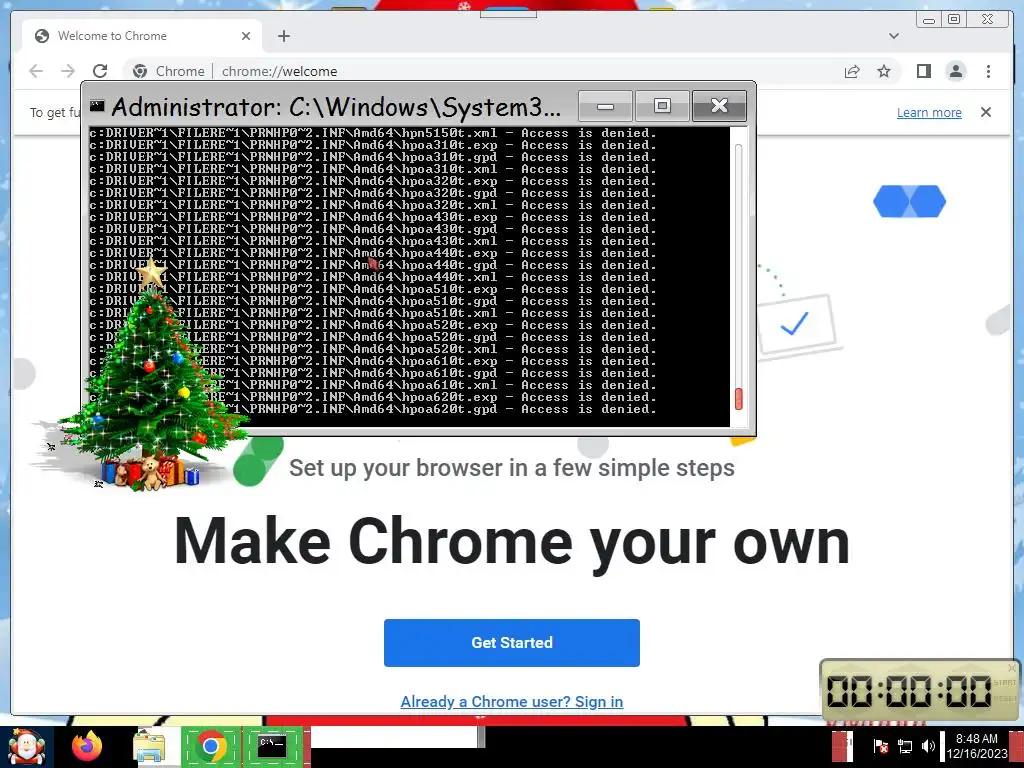Viewport: 1024px width, 768px height.
Task: Go back in Chrome history
Action: click(x=36, y=71)
